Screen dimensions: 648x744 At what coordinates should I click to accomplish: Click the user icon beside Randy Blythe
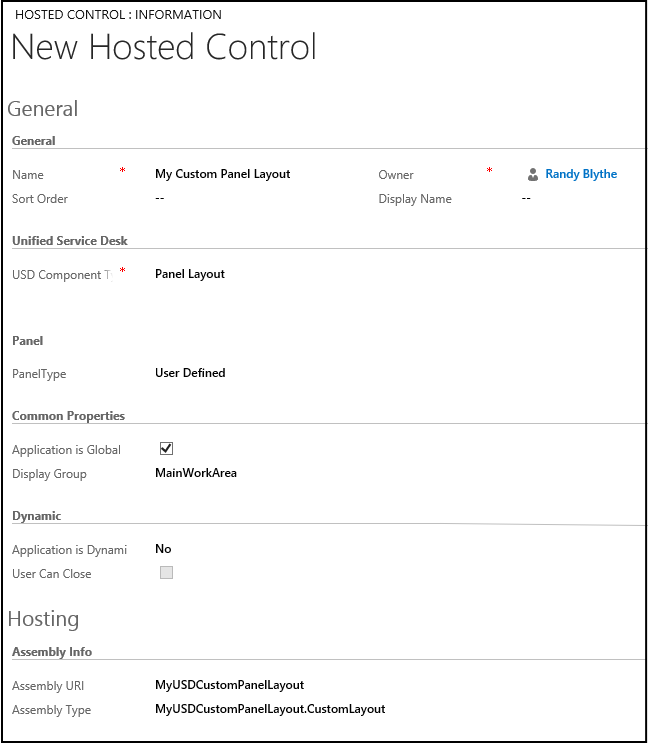pos(533,175)
